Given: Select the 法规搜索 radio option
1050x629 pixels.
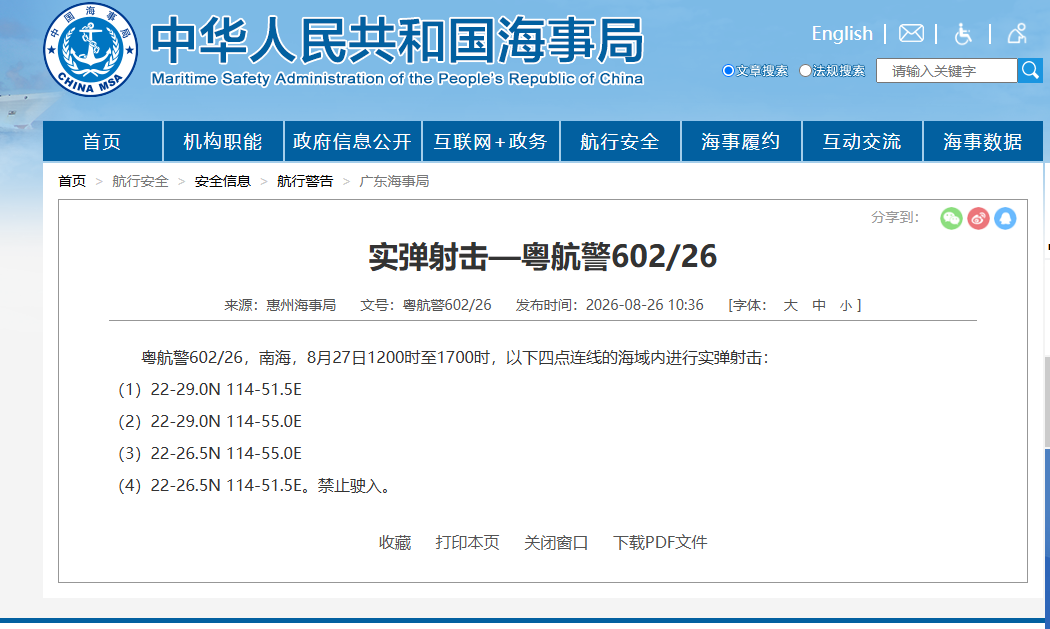Looking at the screenshot, I should [806, 70].
